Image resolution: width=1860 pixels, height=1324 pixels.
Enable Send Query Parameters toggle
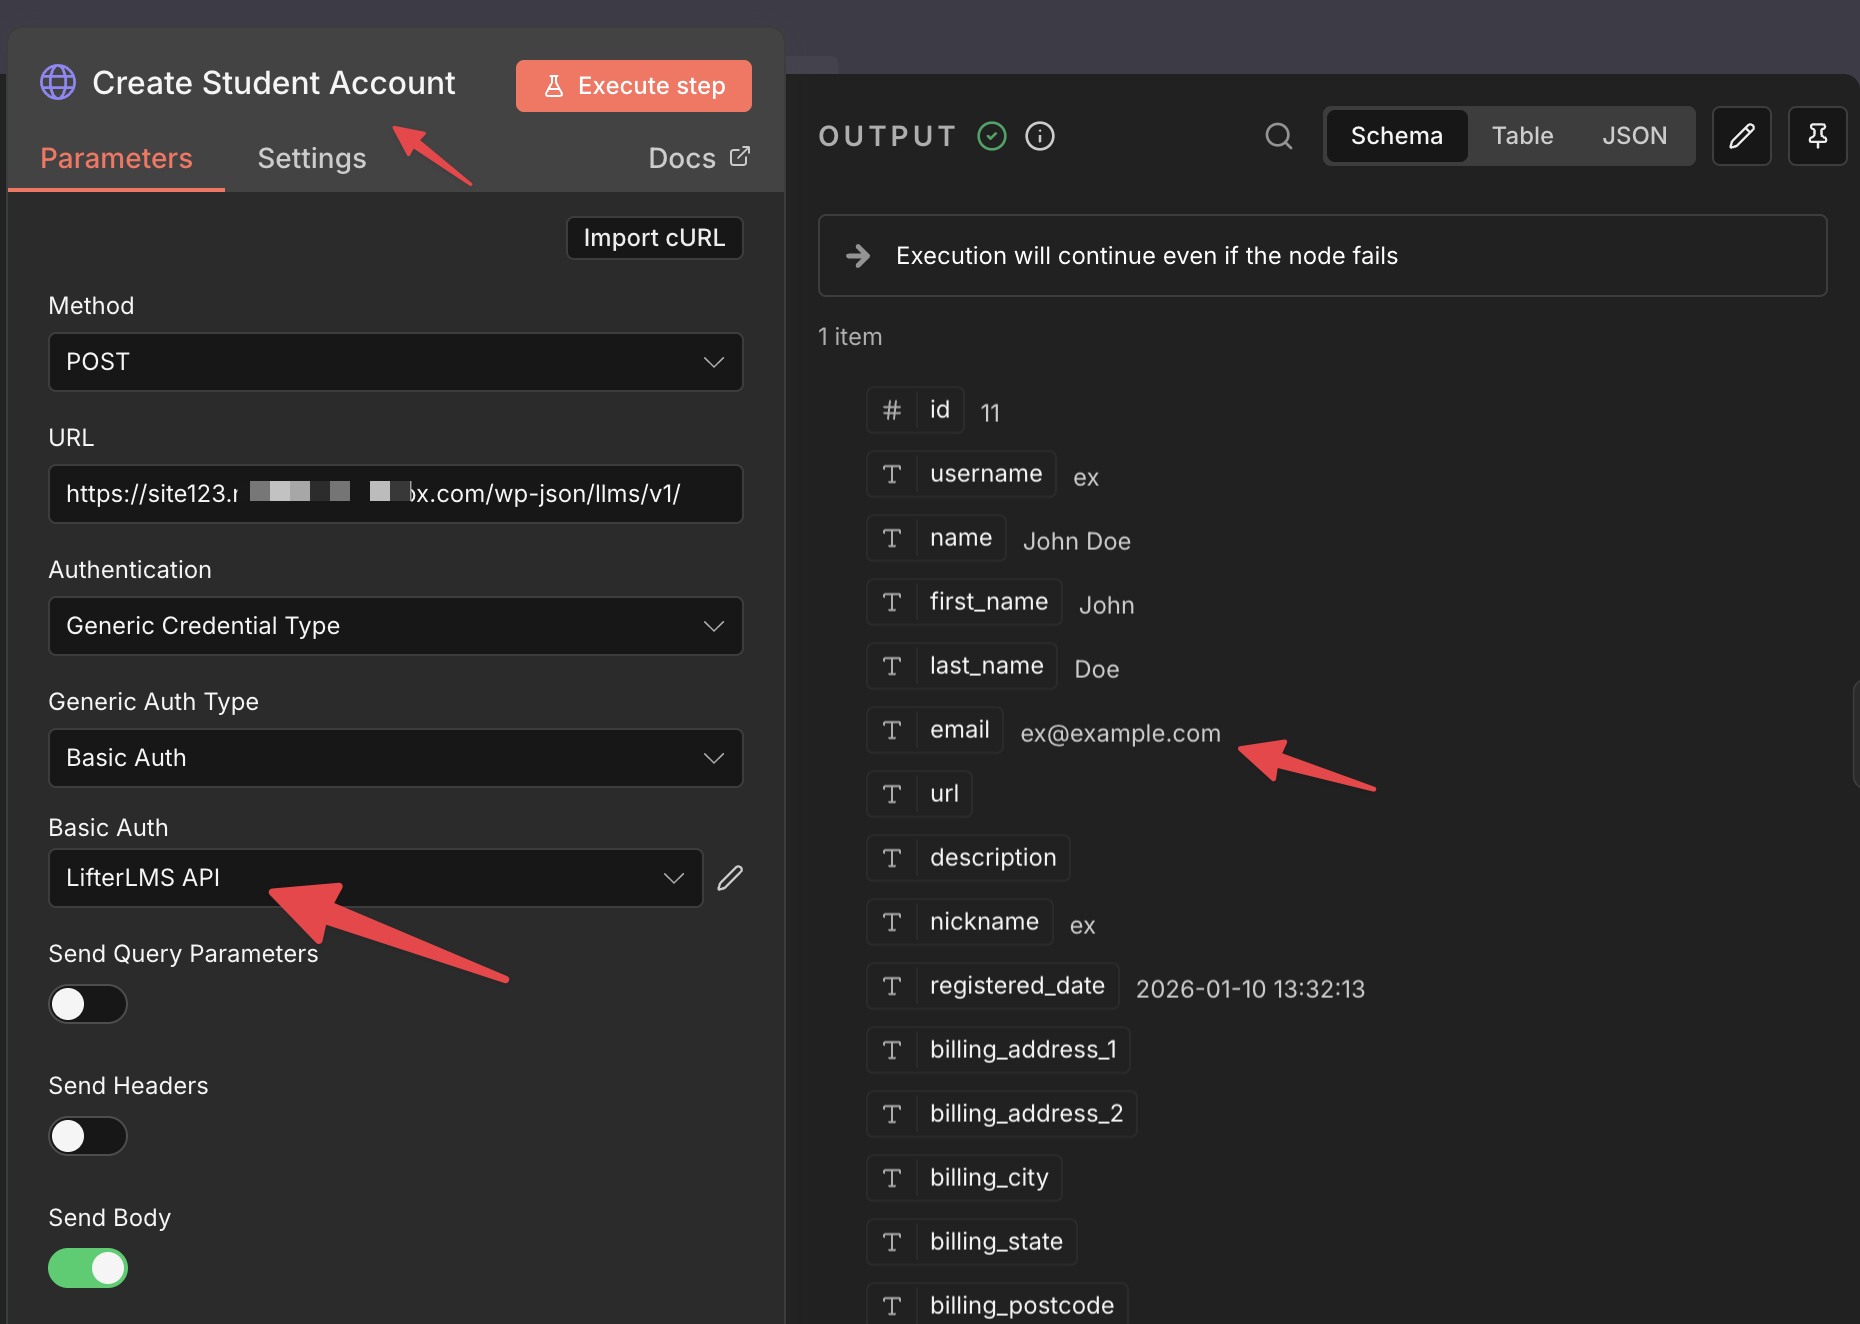(88, 1004)
